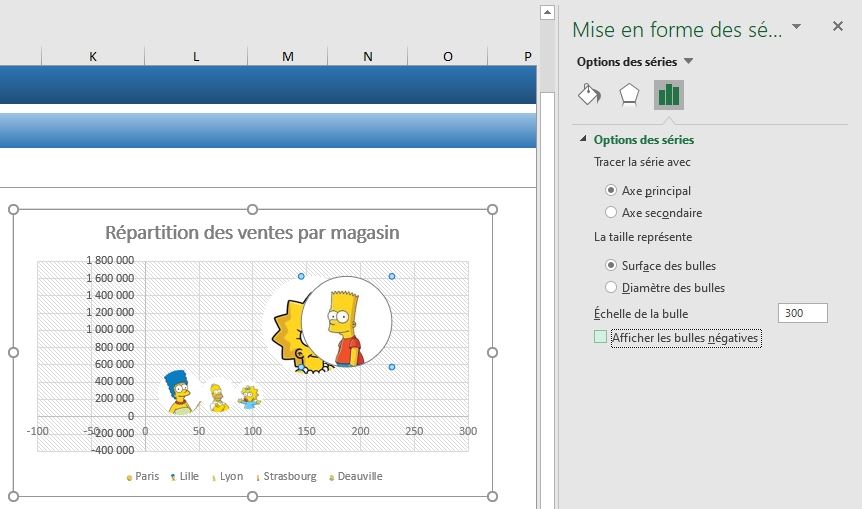Click the Homer Simpson bubble in chart
The image size is (862, 509).
[x=218, y=398]
